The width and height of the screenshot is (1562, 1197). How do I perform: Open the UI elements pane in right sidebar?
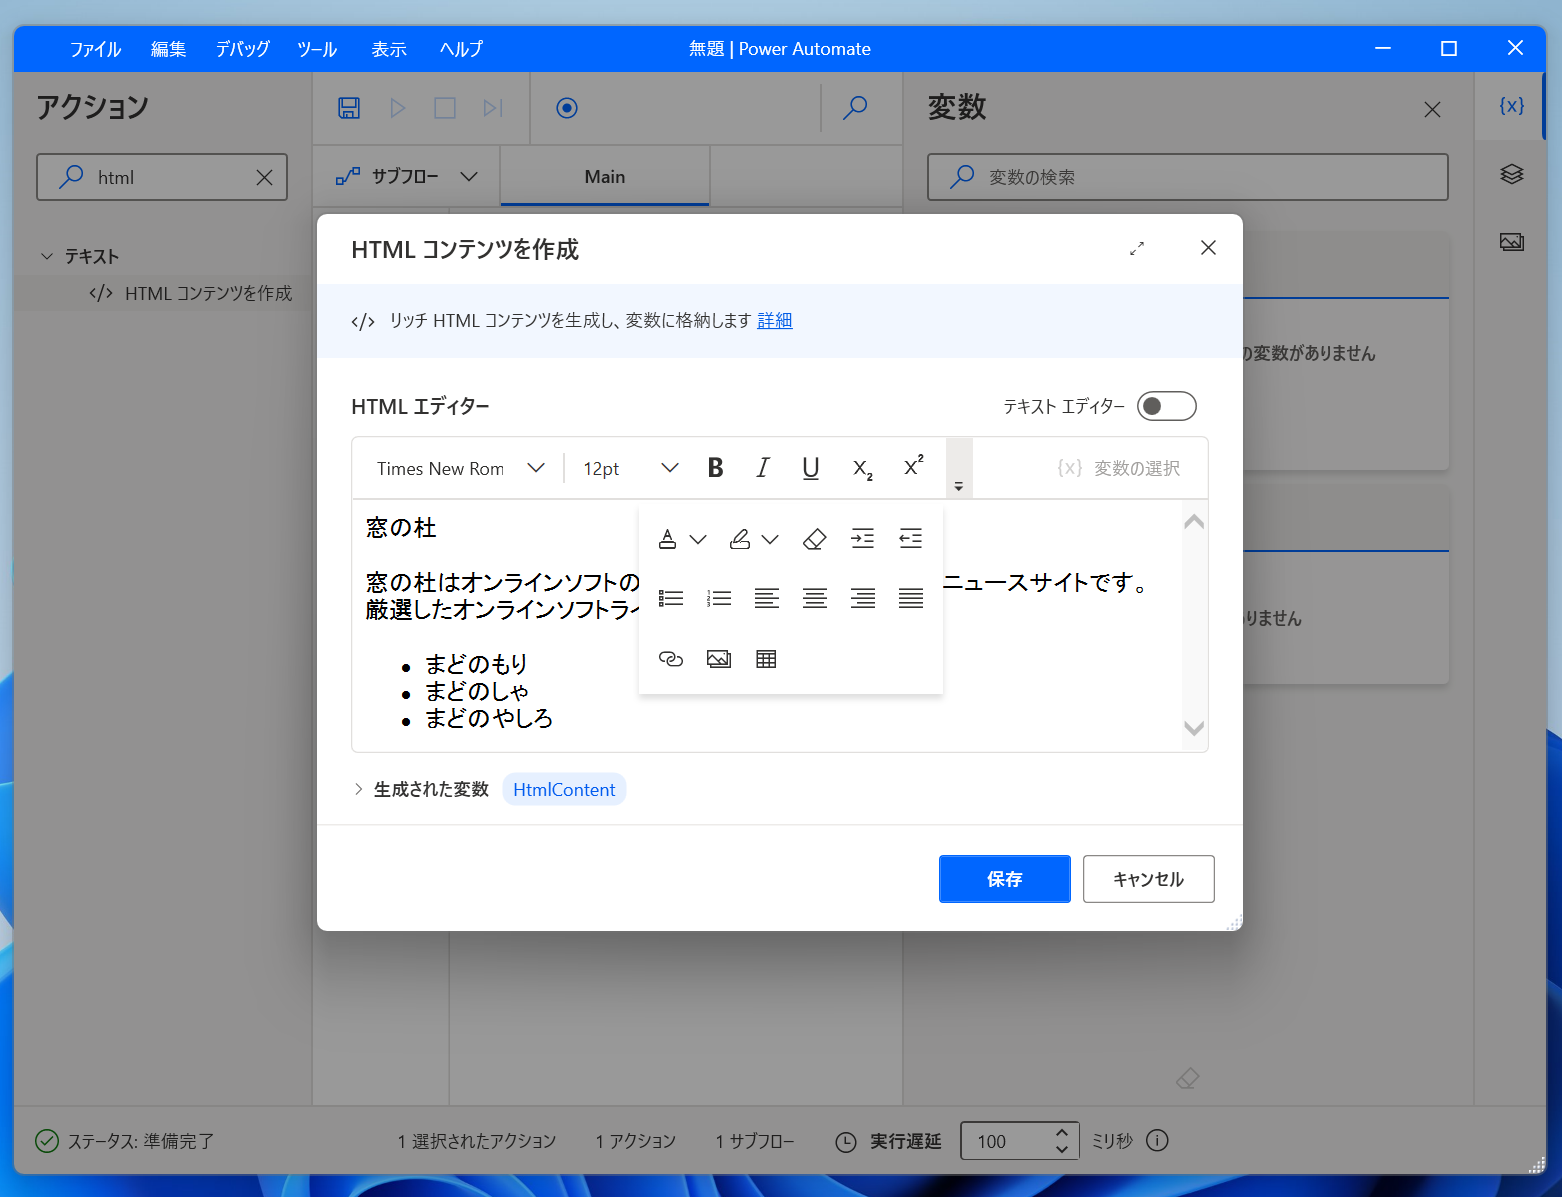tap(1511, 174)
